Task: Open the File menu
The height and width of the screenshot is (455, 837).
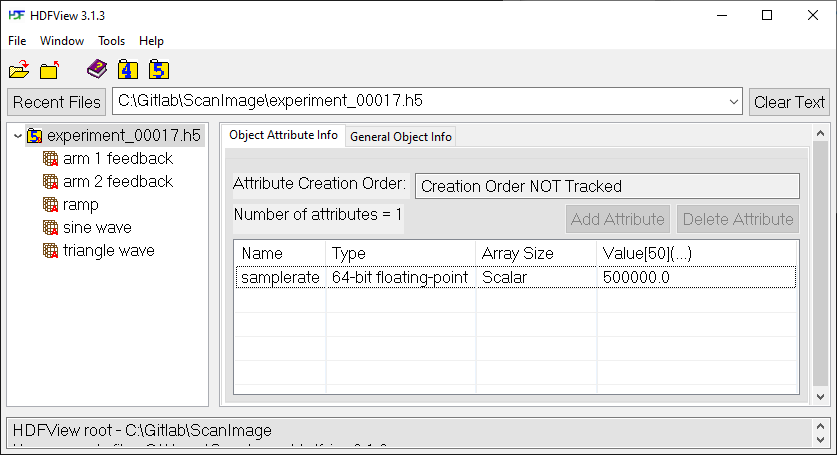Action: (x=17, y=41)
